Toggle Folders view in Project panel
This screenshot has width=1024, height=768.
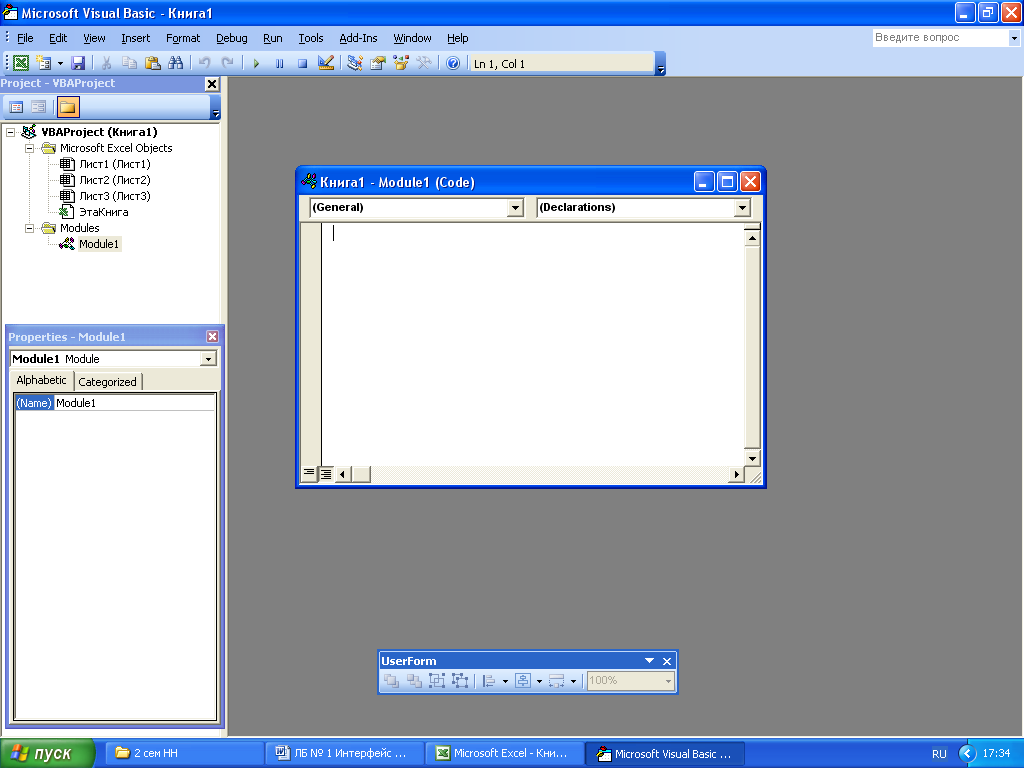68,106
